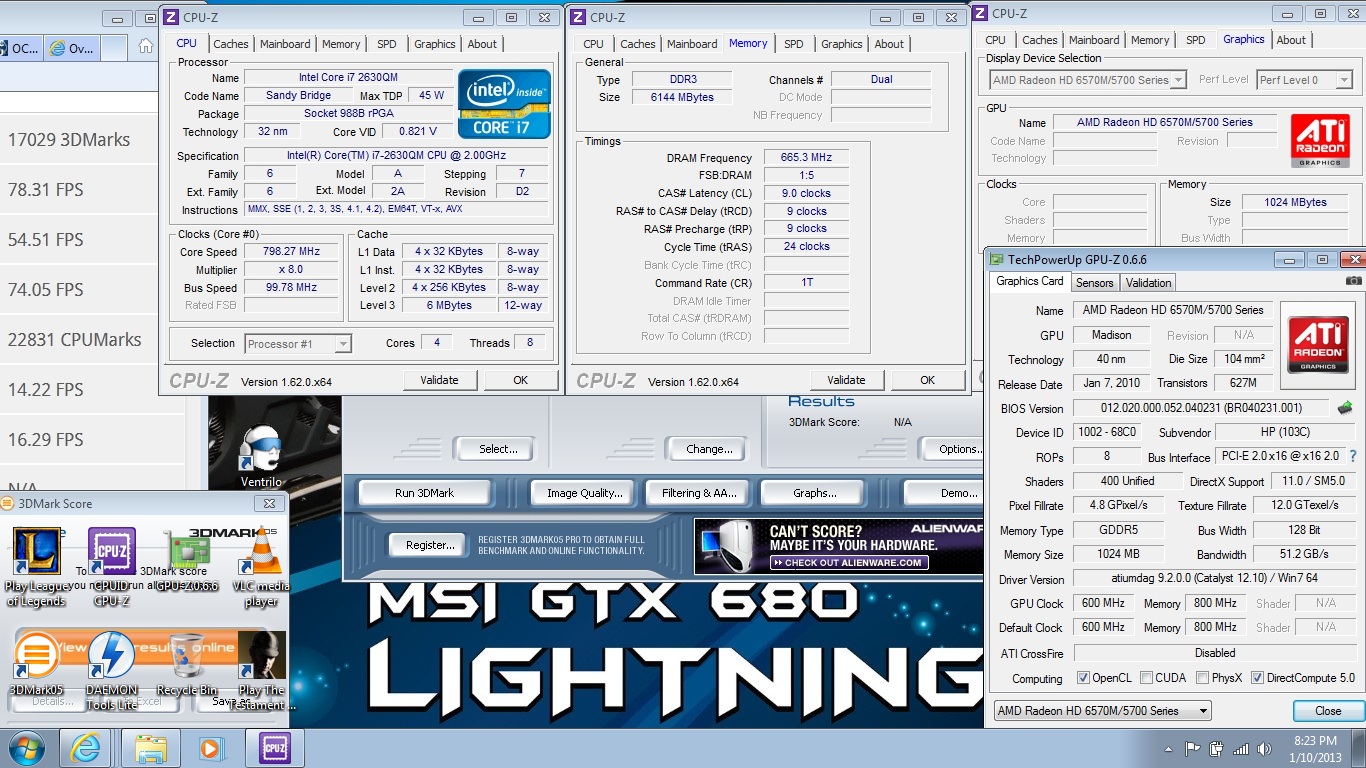1366x768 pixels.
Task: Click the Change... button in 3DMark05
Action: 709,449
